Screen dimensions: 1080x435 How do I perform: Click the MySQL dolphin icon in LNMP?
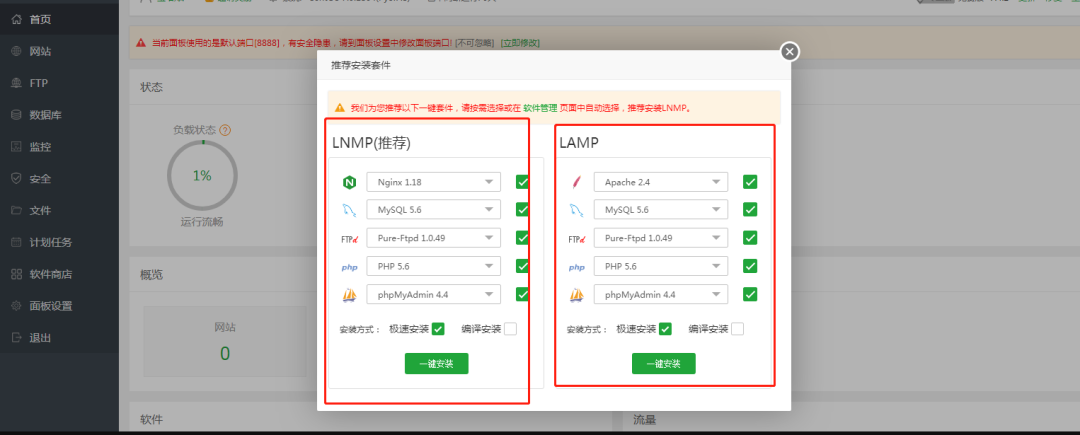tap(349, 210)
